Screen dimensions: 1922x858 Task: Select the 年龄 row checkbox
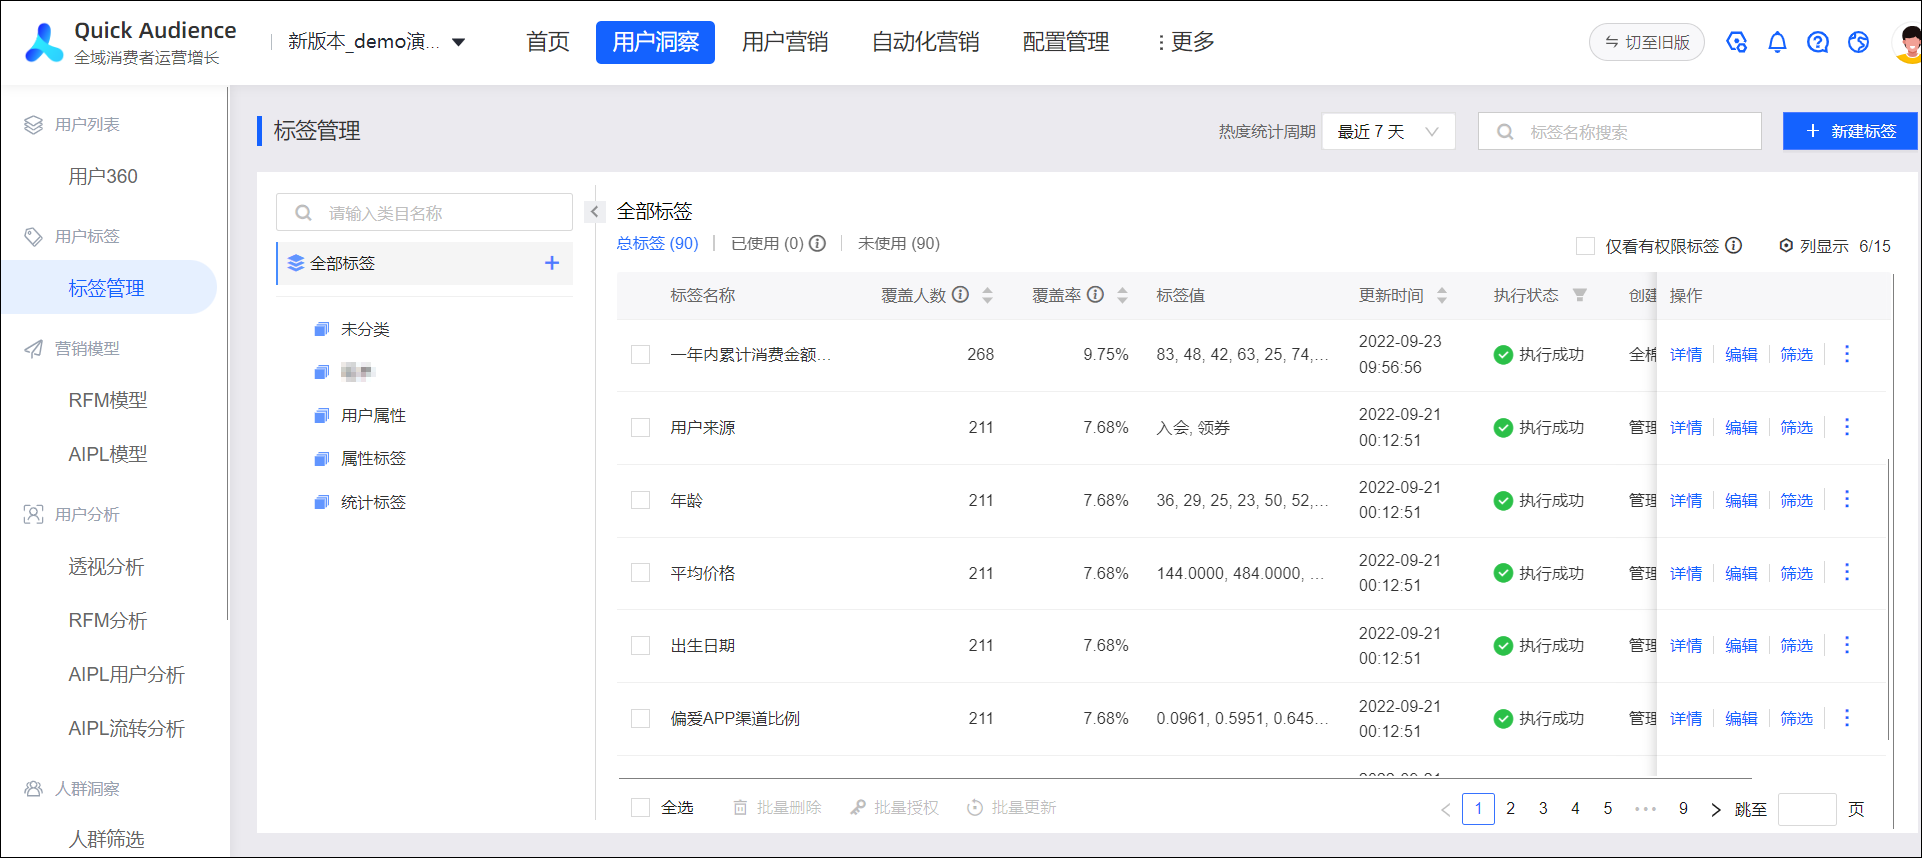pyautogui.click(x=641, y=500)
